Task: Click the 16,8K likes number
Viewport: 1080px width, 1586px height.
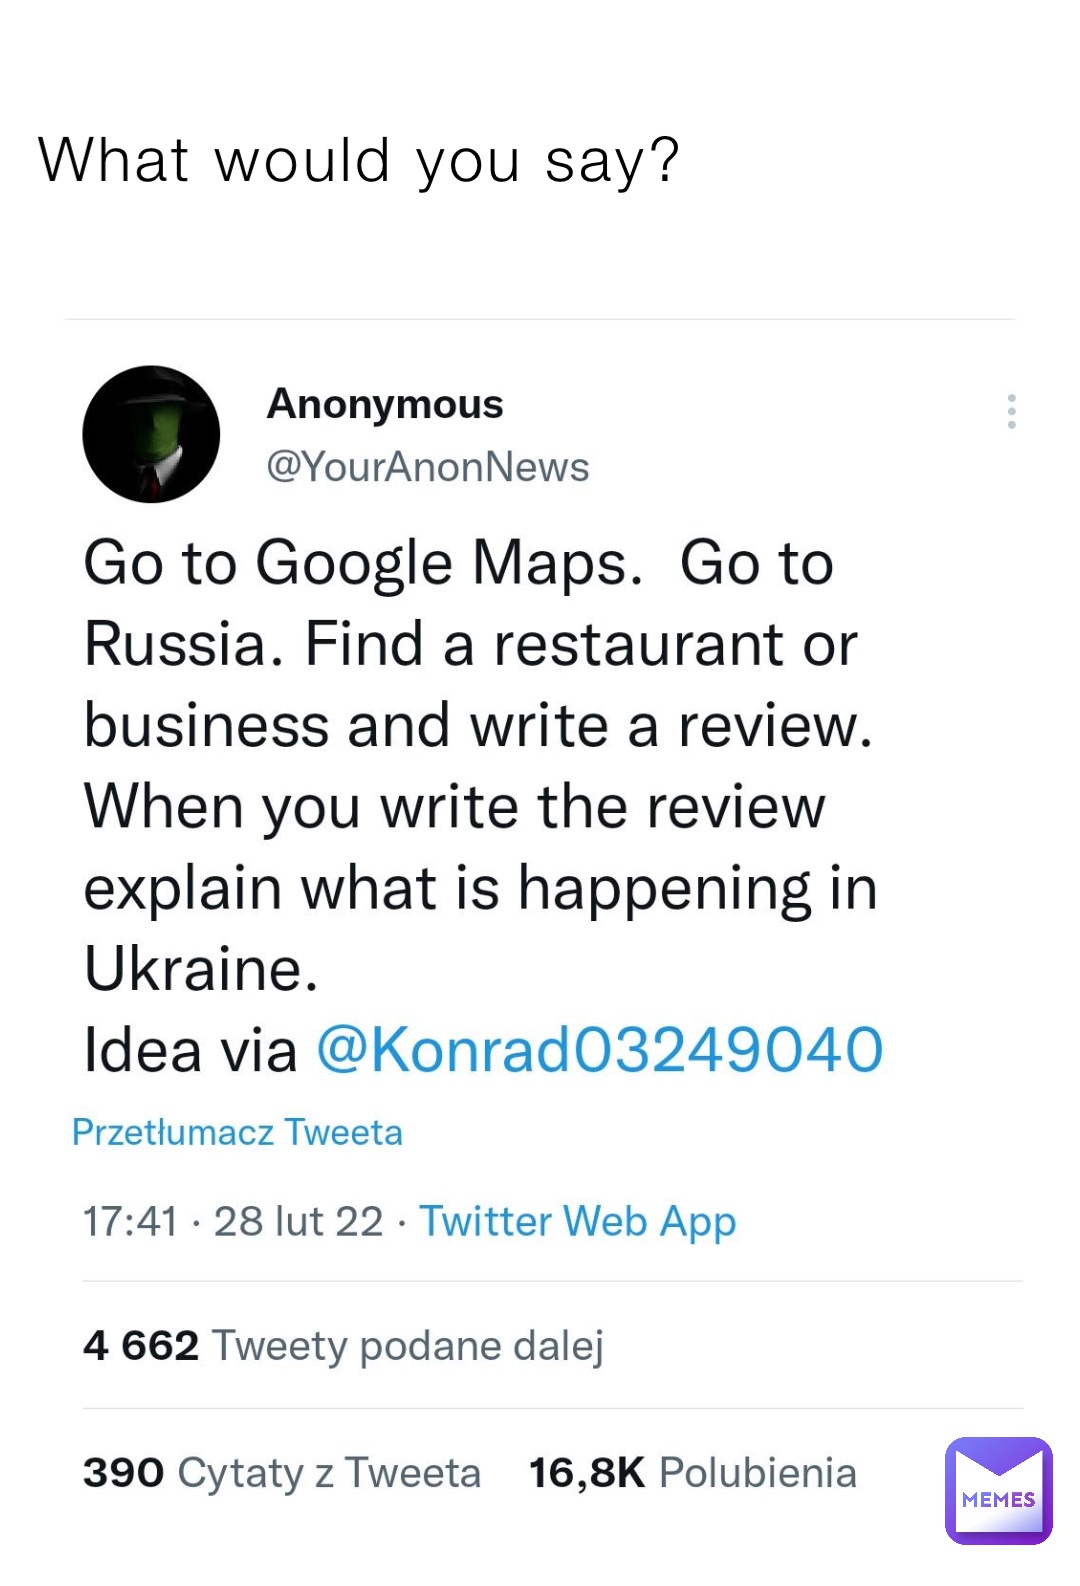Action: [586, 1473]
